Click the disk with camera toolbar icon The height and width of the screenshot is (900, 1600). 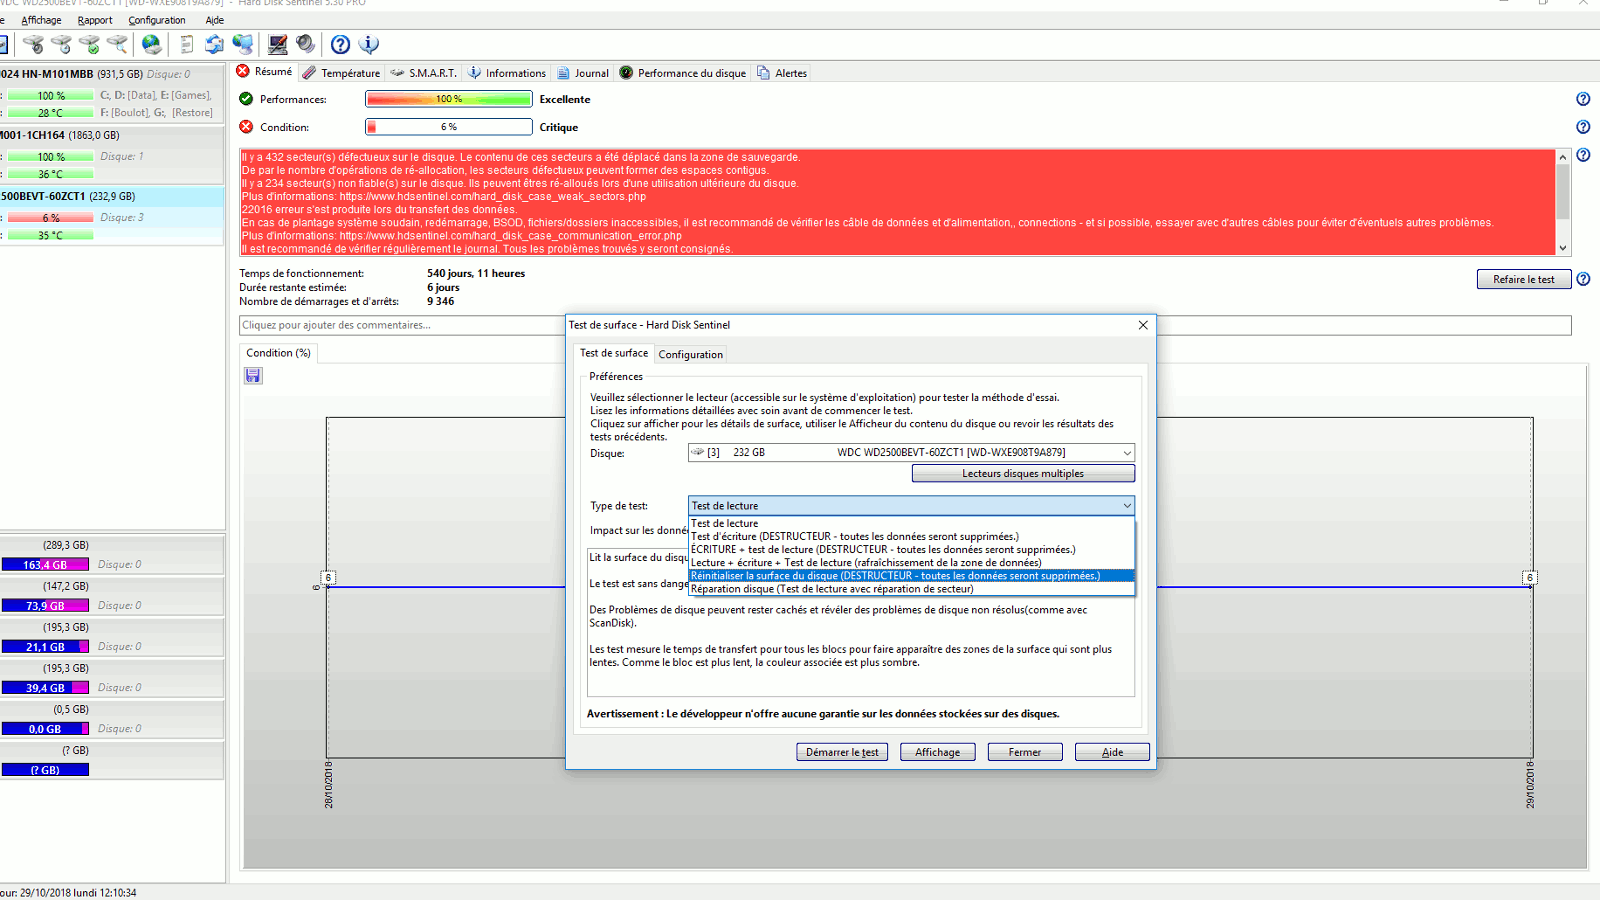(33, 44)
